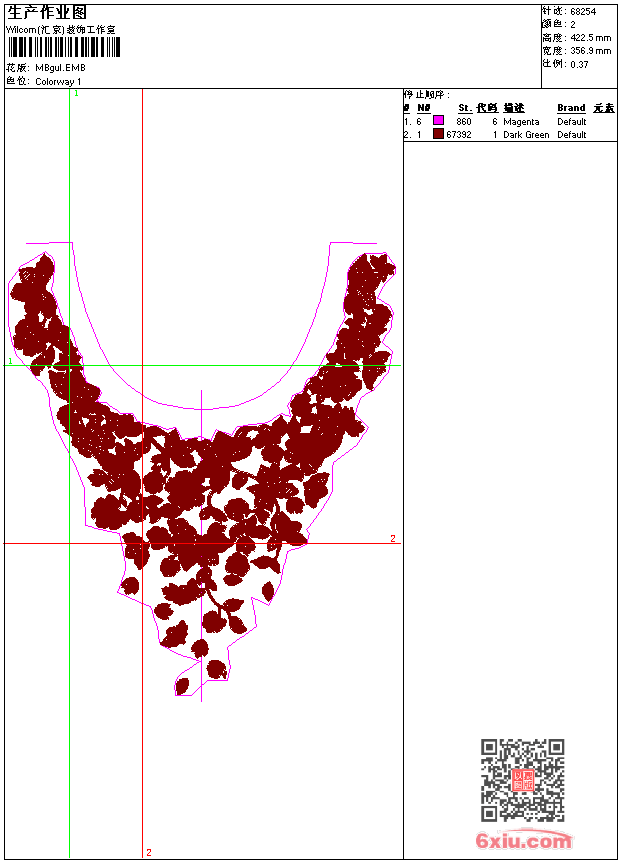This screenshot has height=860, width=620.
Task: Click the N# column header
Action: click(424, 108)
